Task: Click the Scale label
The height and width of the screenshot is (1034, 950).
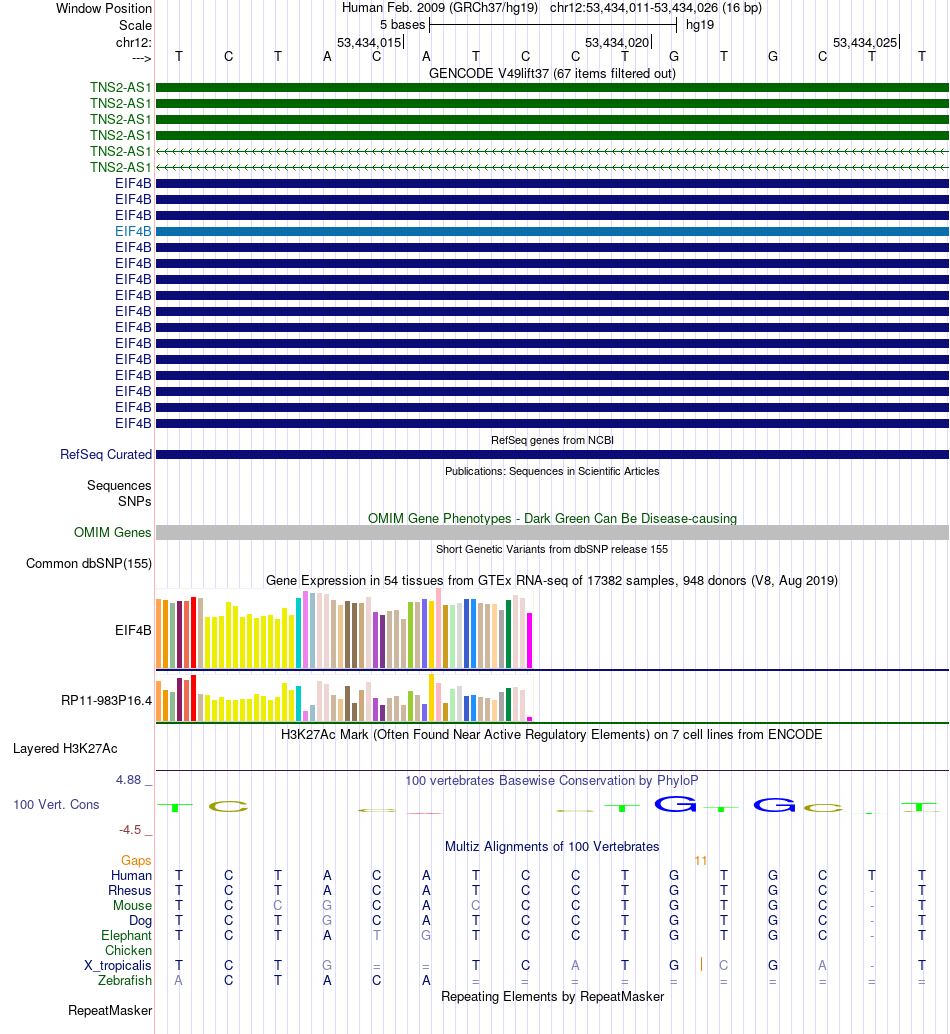Action: click(x=135, y=25)
